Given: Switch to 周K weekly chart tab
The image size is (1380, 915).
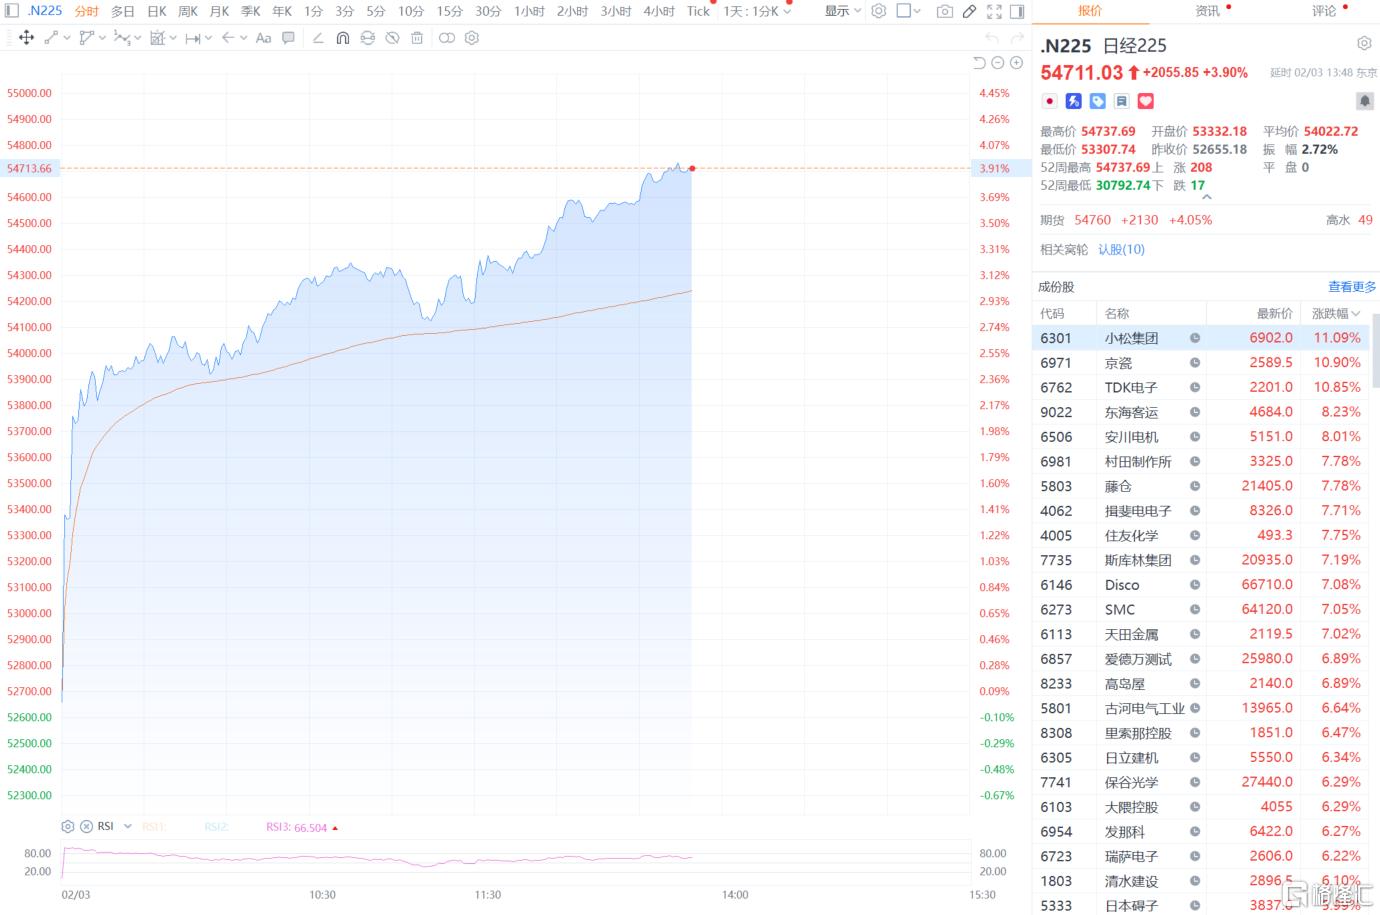Looking at the screenshot, I should [x=188, y=11].
